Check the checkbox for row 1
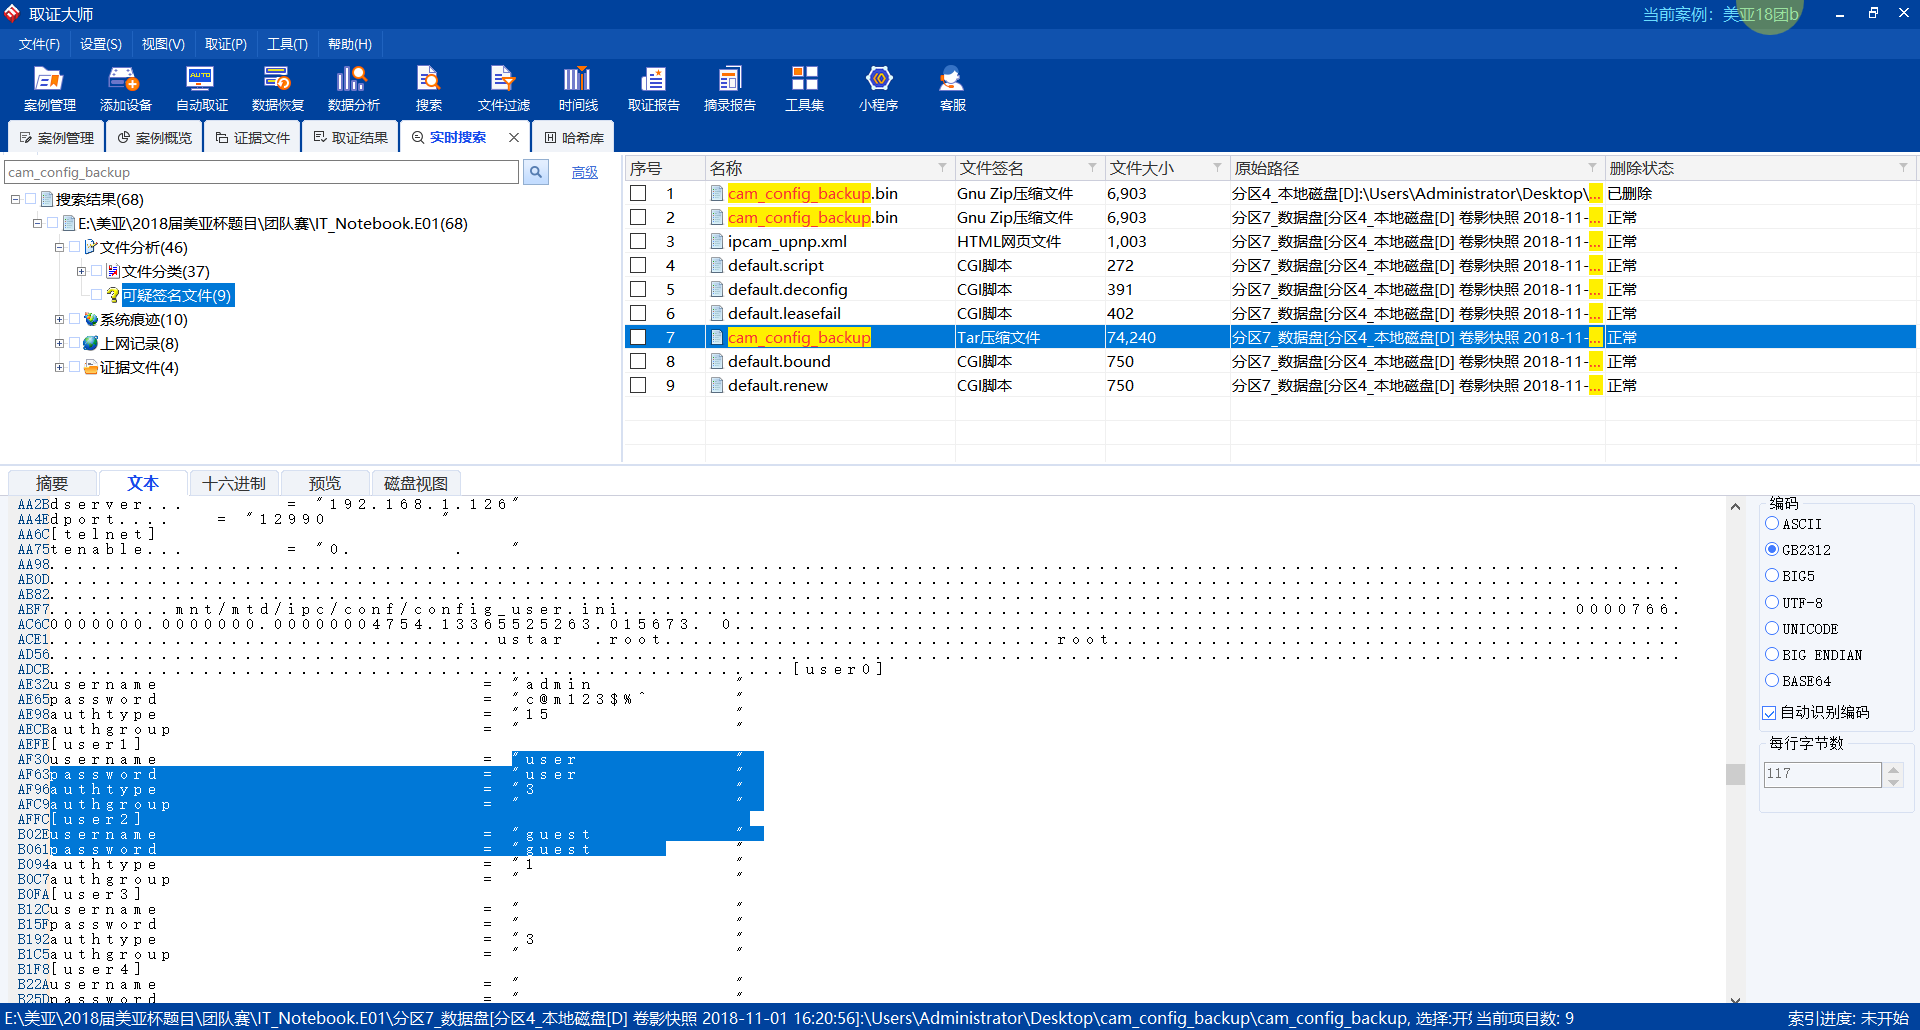1920x1030 pixels. tap(638, 193)
